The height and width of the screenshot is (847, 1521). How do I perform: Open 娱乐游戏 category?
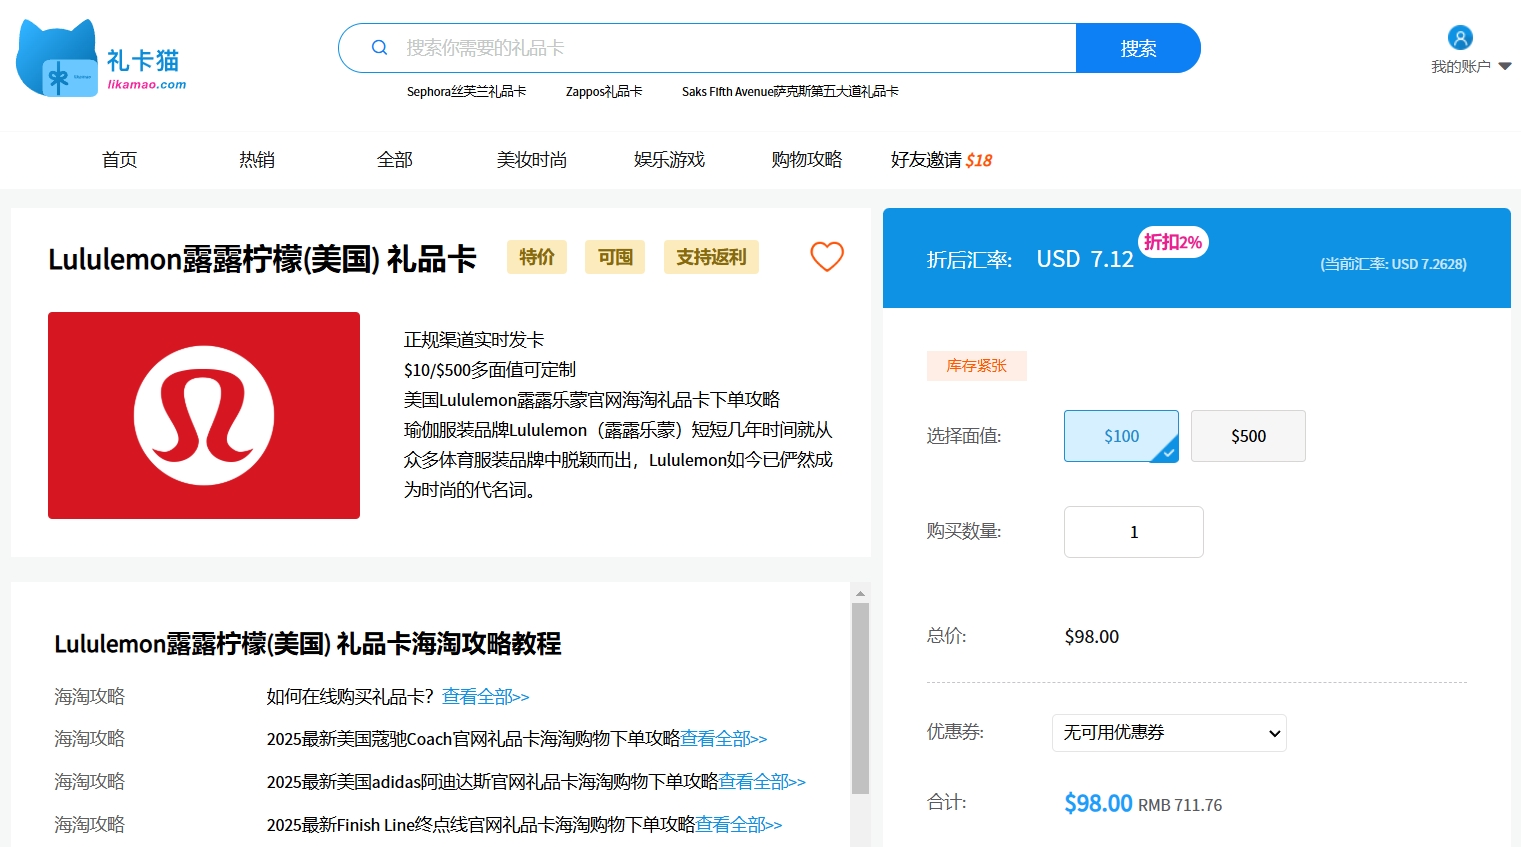(670, 160)
